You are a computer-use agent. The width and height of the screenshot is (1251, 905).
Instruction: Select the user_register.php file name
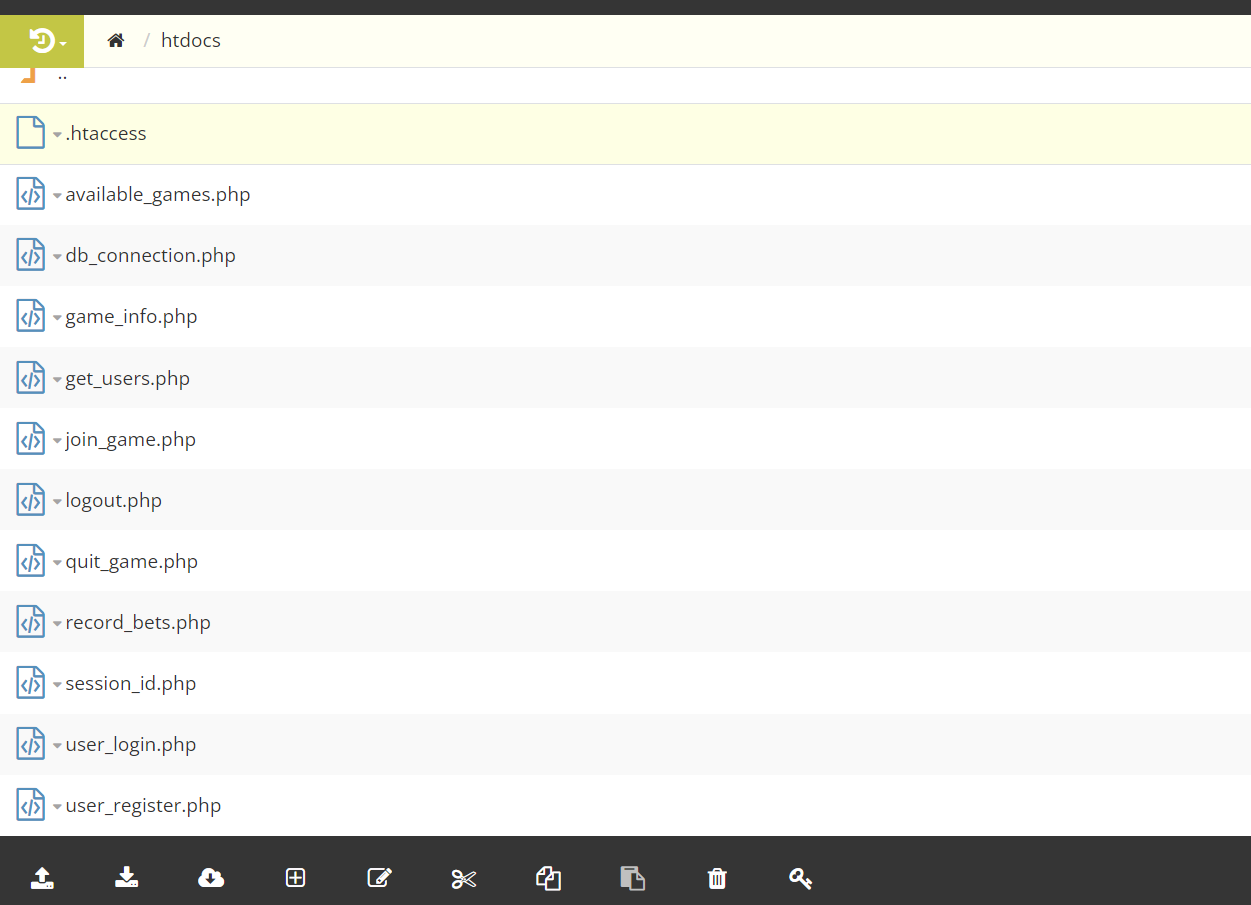point(143,805)
